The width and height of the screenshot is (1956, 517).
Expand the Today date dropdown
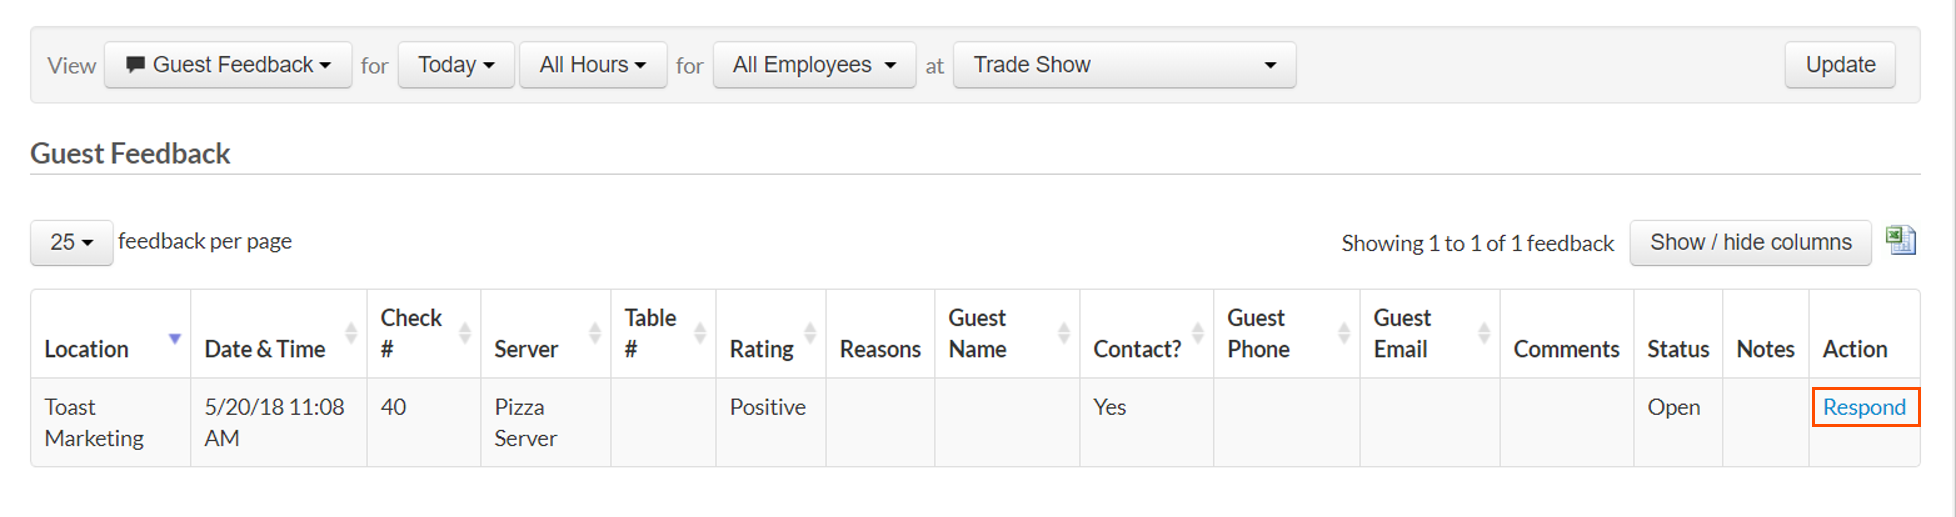[x=456, y=65]
